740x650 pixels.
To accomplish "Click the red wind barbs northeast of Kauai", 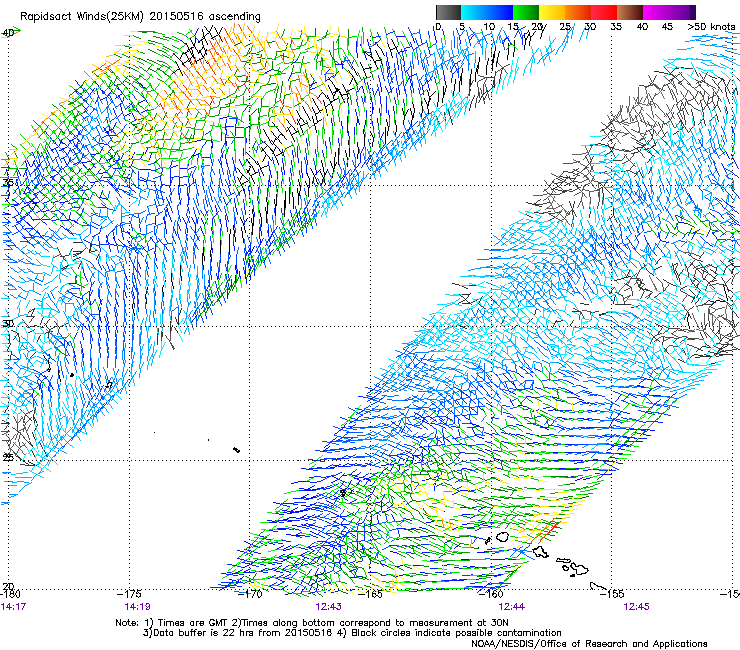I will pyautogui.click(x=547, y=532).
